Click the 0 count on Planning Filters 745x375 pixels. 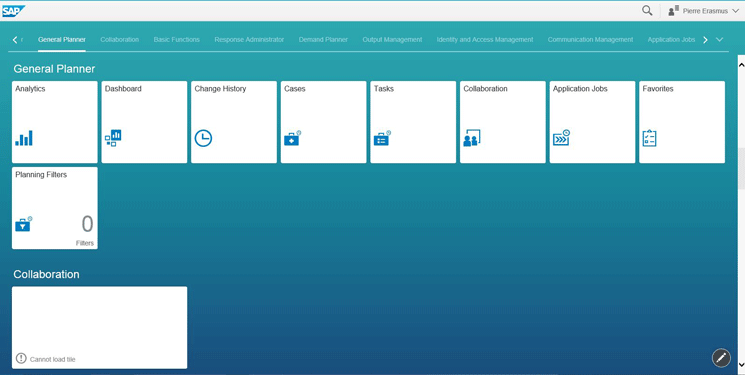(x=87, y=224)
